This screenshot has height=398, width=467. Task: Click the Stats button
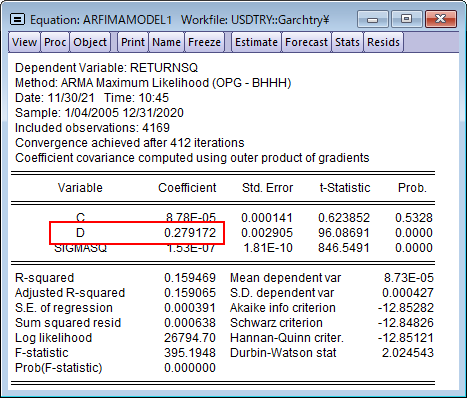coord(347,42)
